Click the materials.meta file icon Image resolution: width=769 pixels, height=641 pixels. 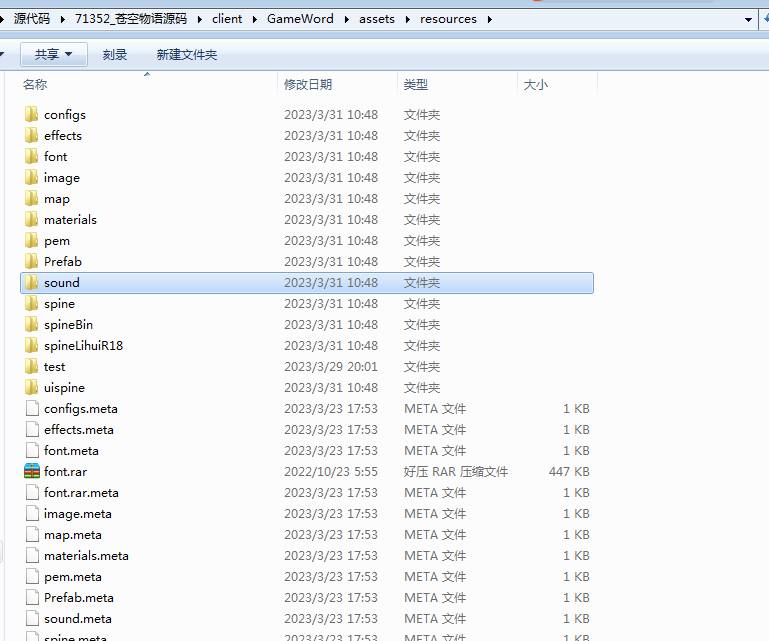(x=32, y=555)
